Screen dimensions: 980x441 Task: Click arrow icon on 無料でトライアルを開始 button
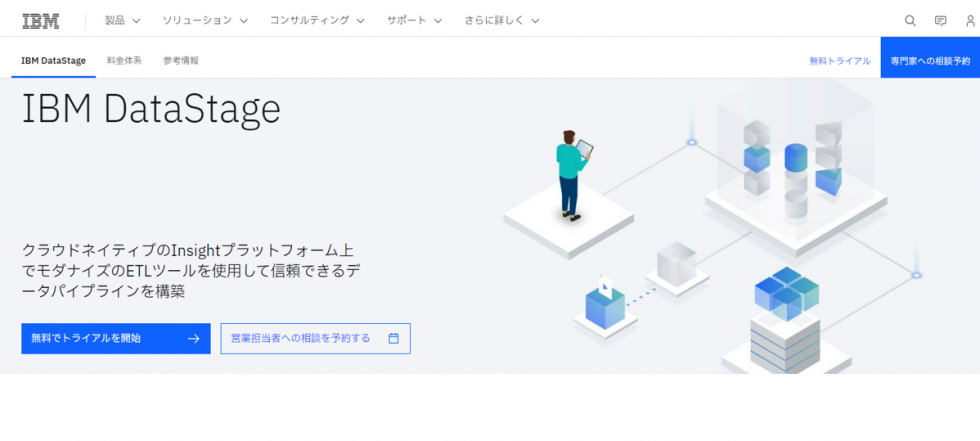pyautogui.click(x=193, y=338)
